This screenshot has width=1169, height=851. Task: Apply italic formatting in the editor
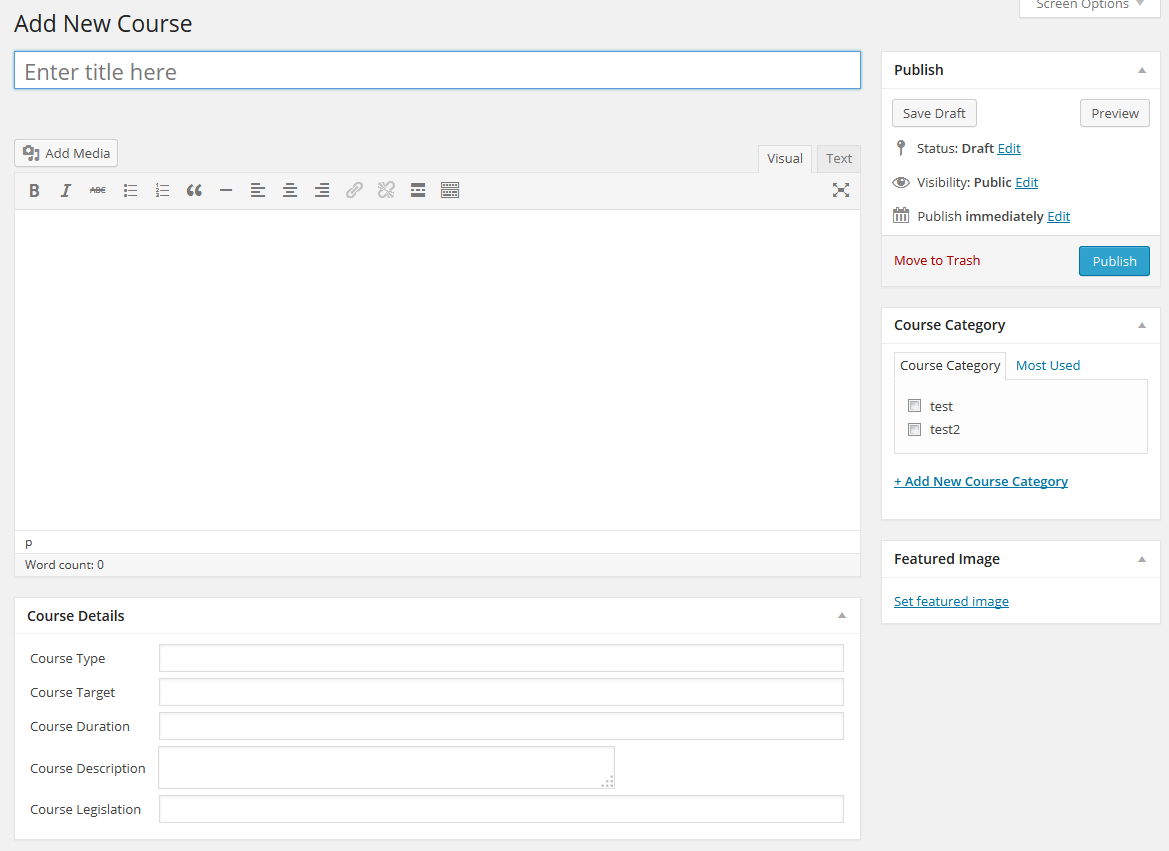coord(66,190)
